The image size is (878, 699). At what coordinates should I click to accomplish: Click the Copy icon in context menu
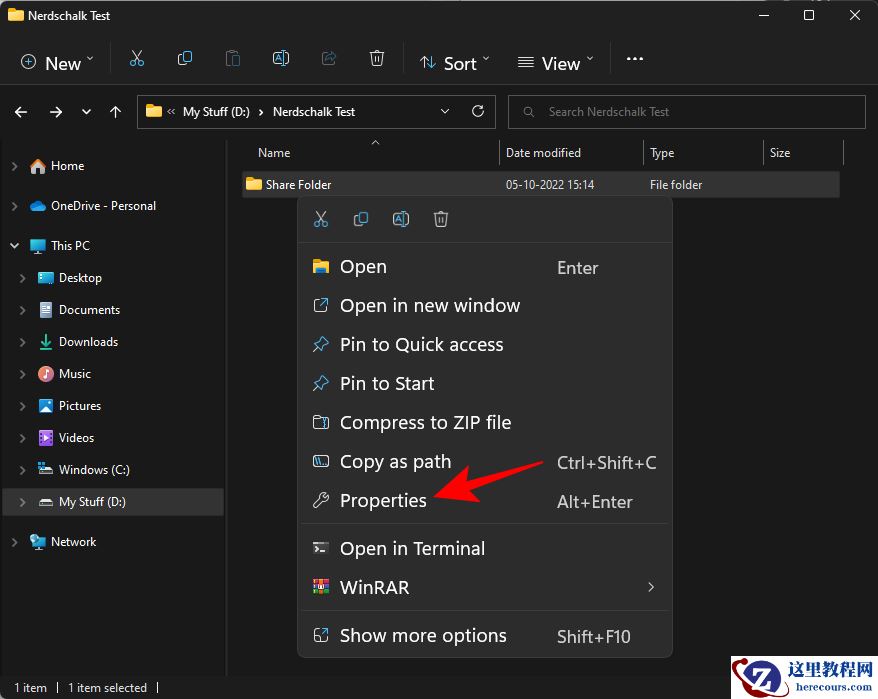(x=361, y=219)
